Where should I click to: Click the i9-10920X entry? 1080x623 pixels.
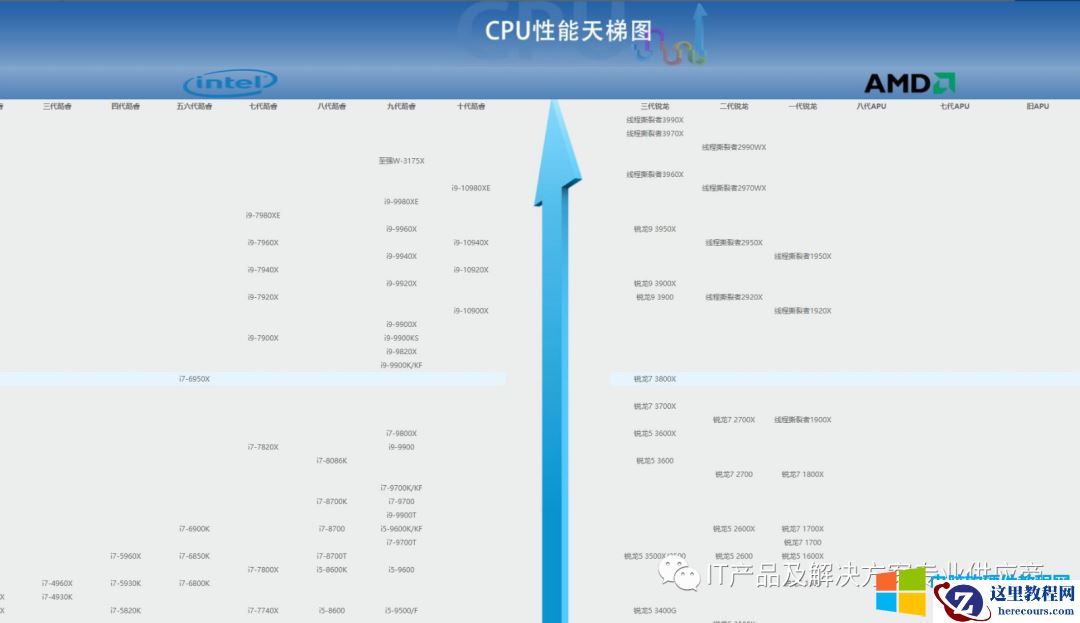(471, 270)
